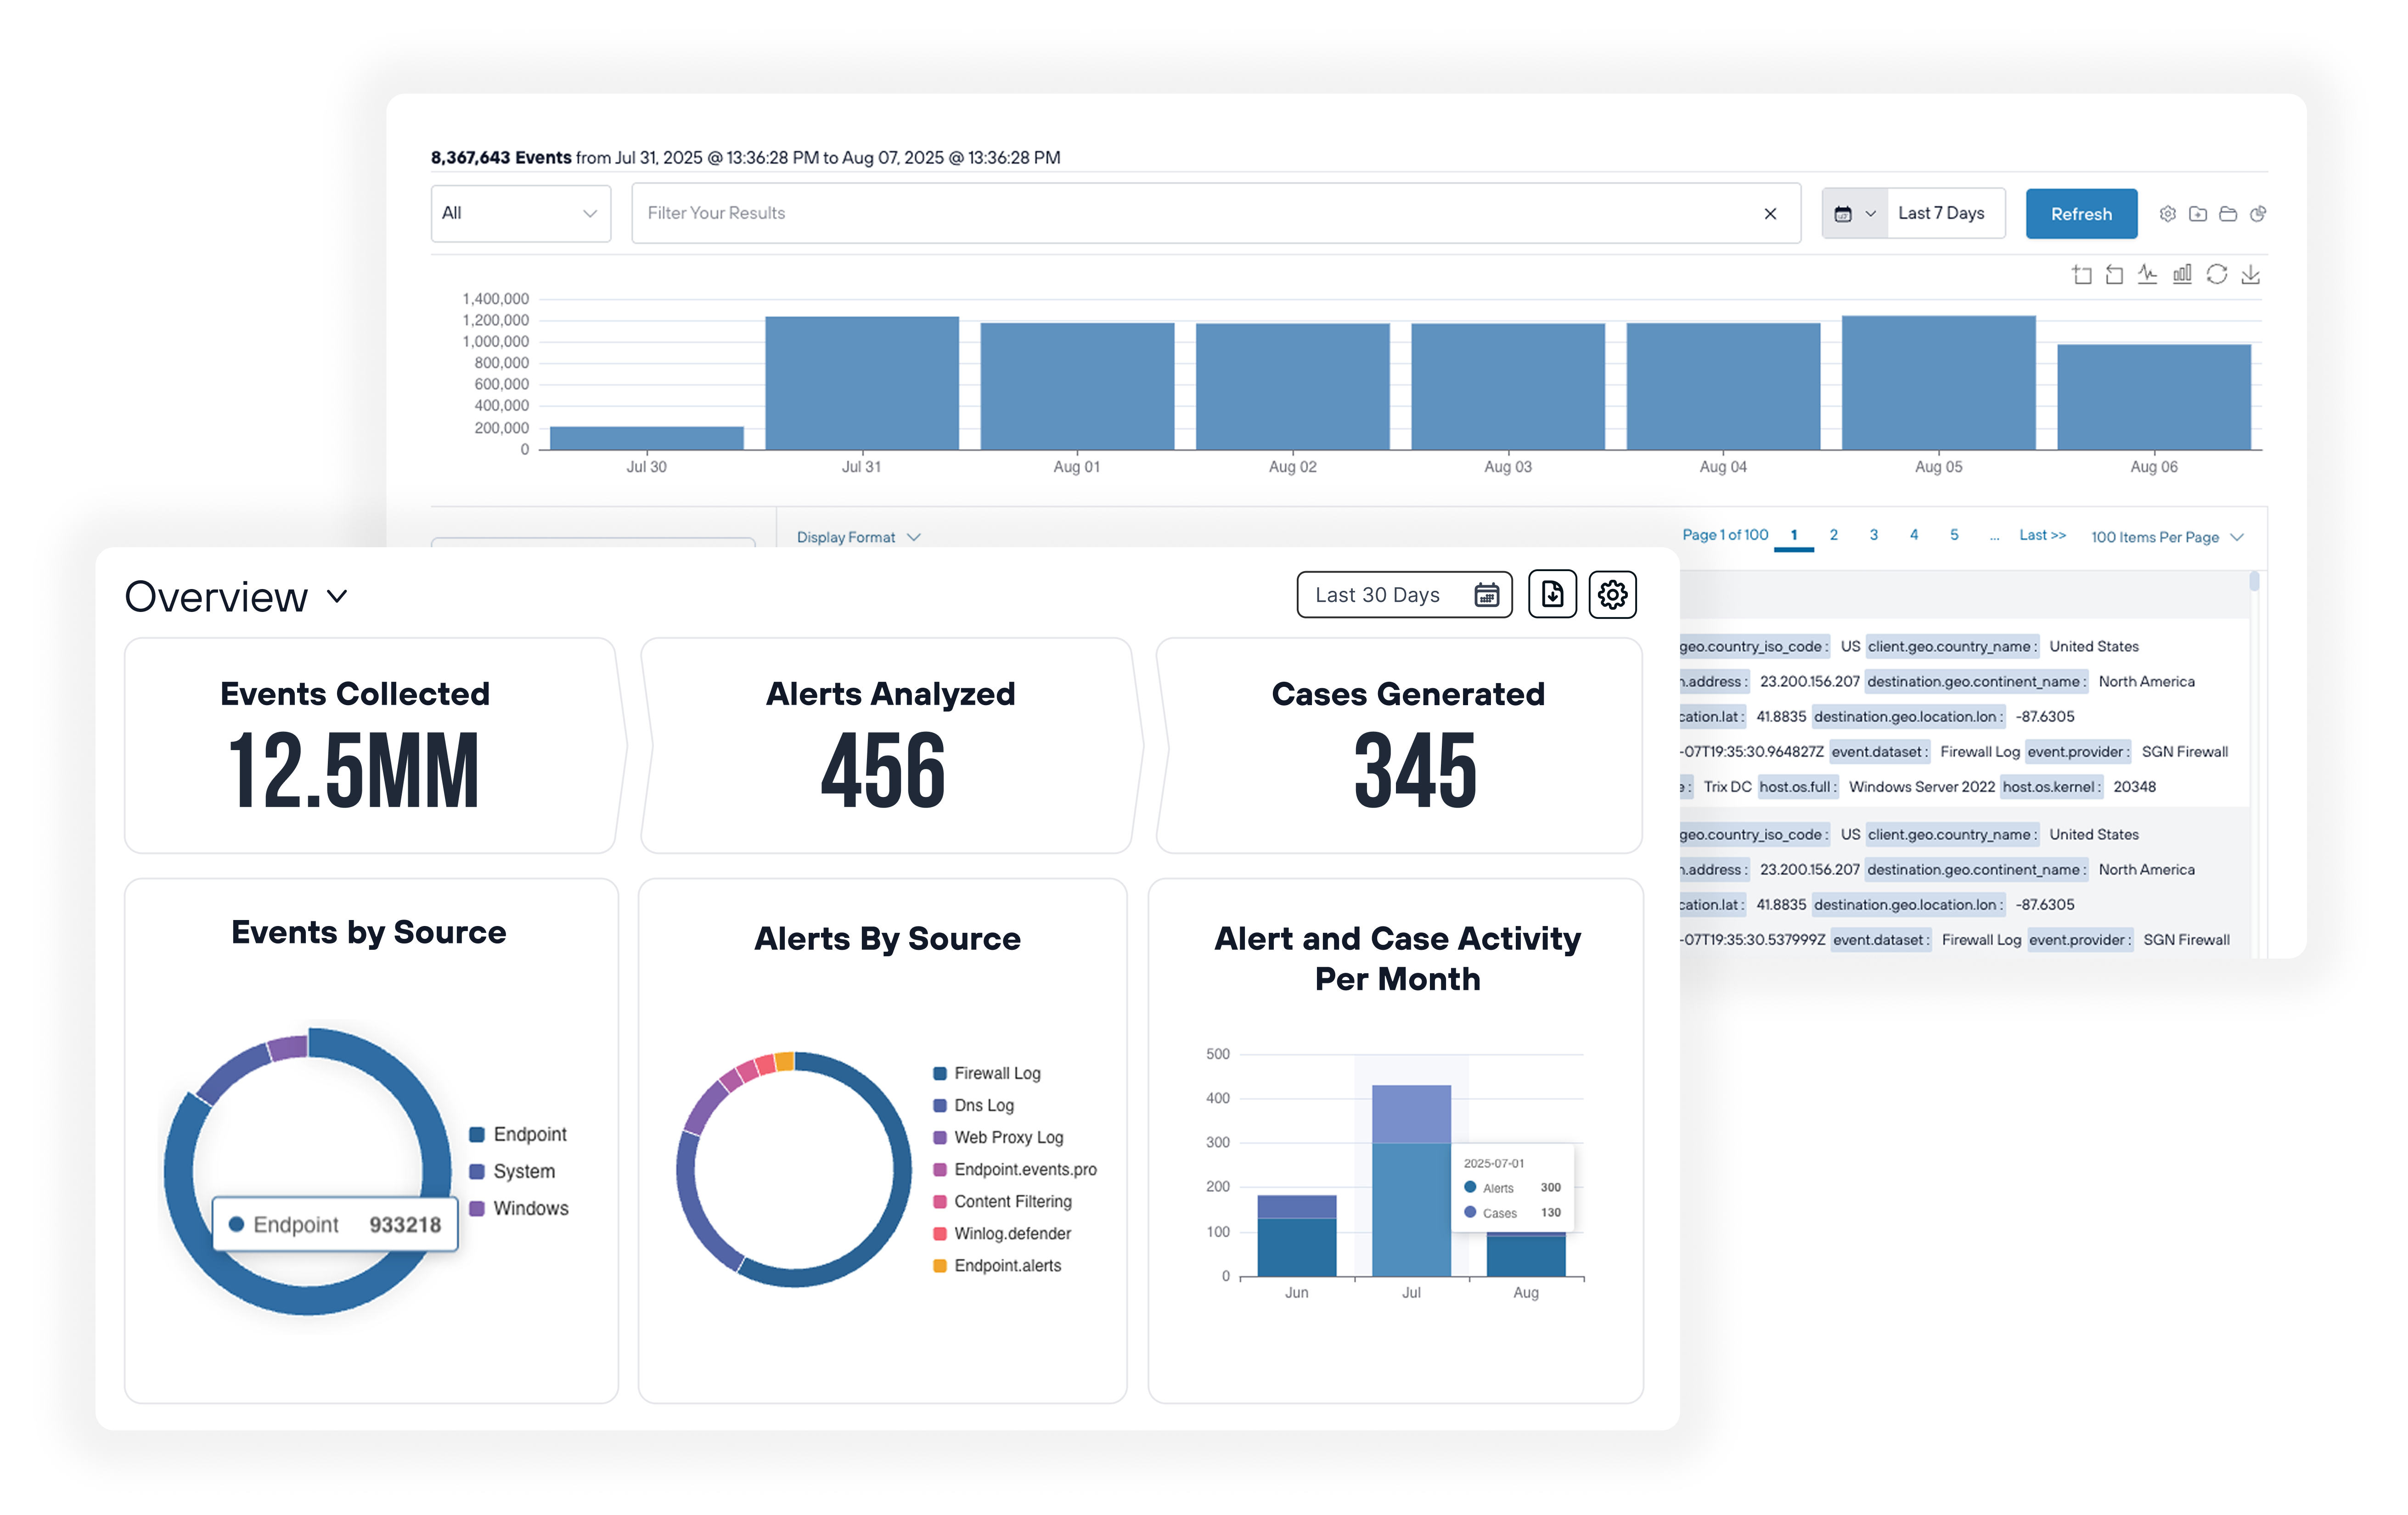Click the 'SGN Firewall' provider value in first event

point(2185,752)
